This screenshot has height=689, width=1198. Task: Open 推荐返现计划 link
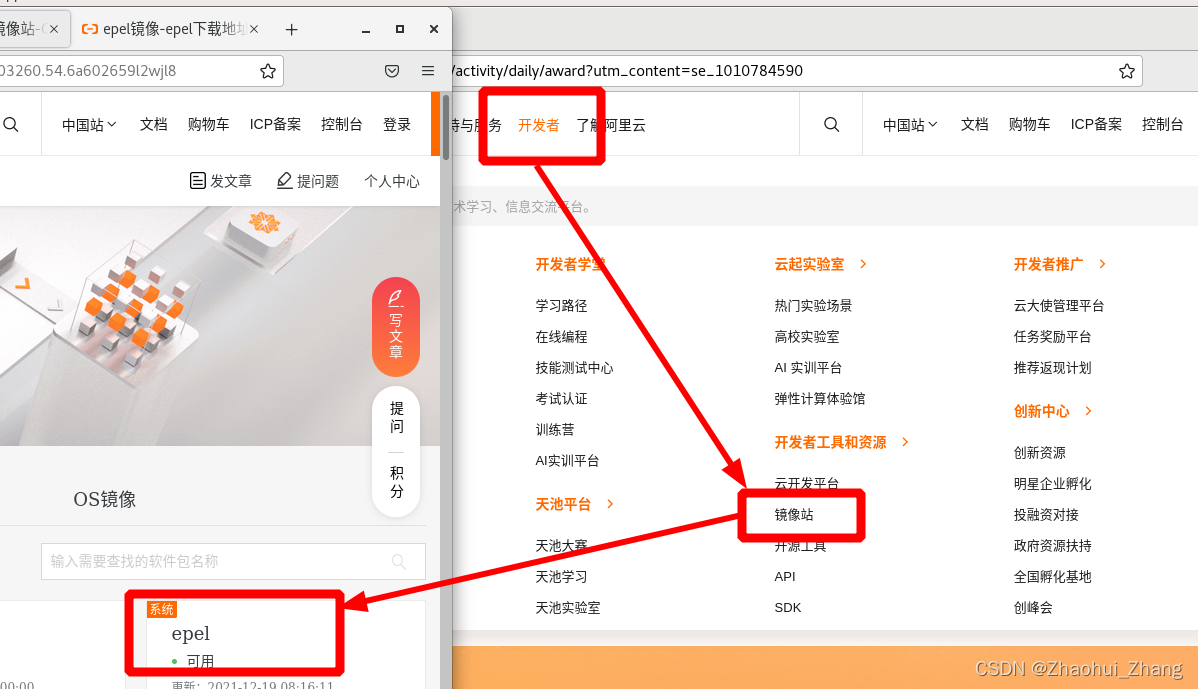(1052, 368)
